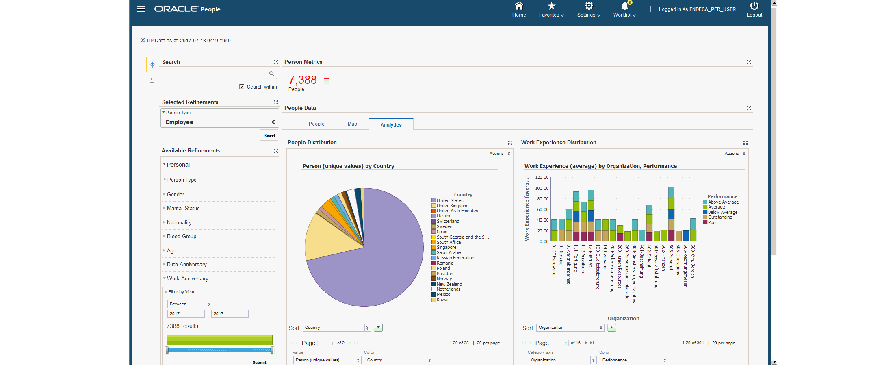887x365 pixels.
Task: Collapse the Available Refinements panel
Action: [275, 151]
